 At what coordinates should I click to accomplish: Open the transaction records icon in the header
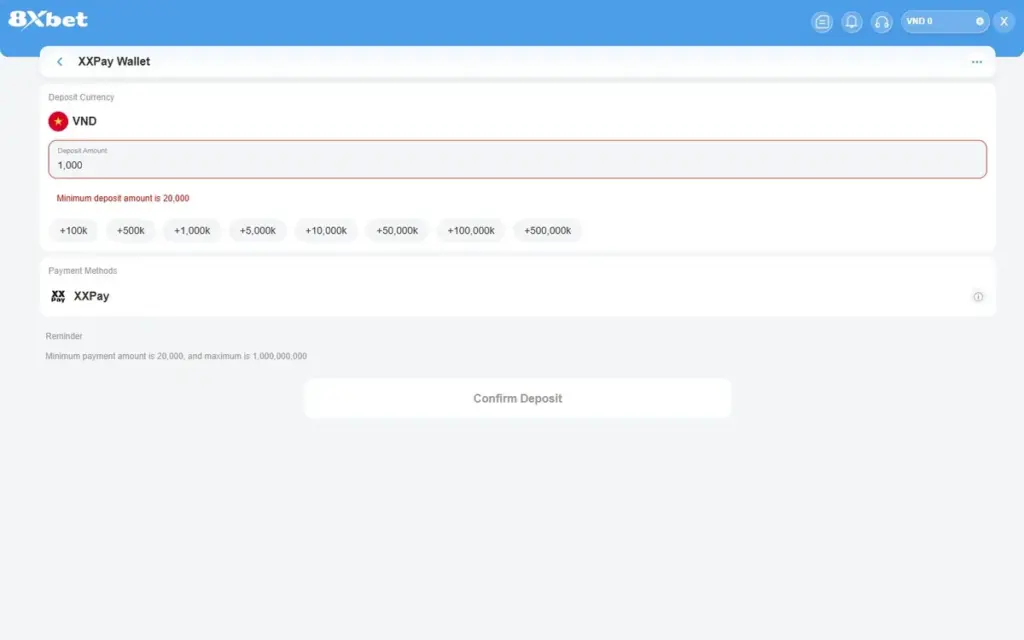(822, 22)
